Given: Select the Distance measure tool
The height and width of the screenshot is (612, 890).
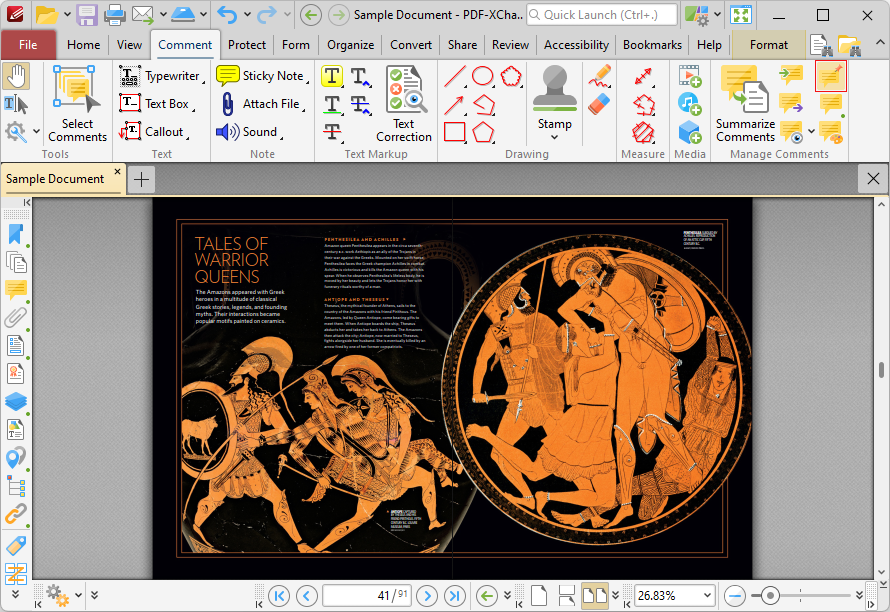Looking at the screenshot, I should (643, 76).
